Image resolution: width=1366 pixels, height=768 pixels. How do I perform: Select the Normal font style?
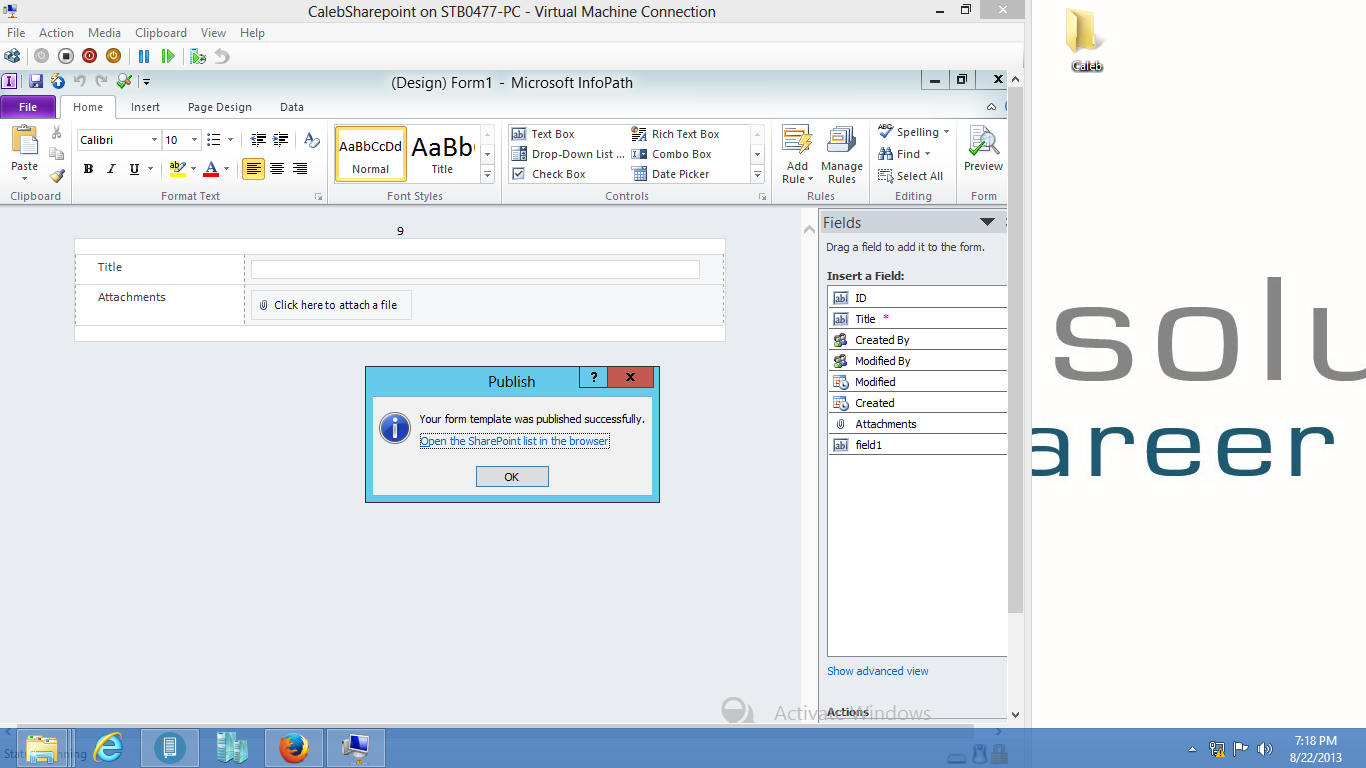pyautogui.click(x=370, y=154)
